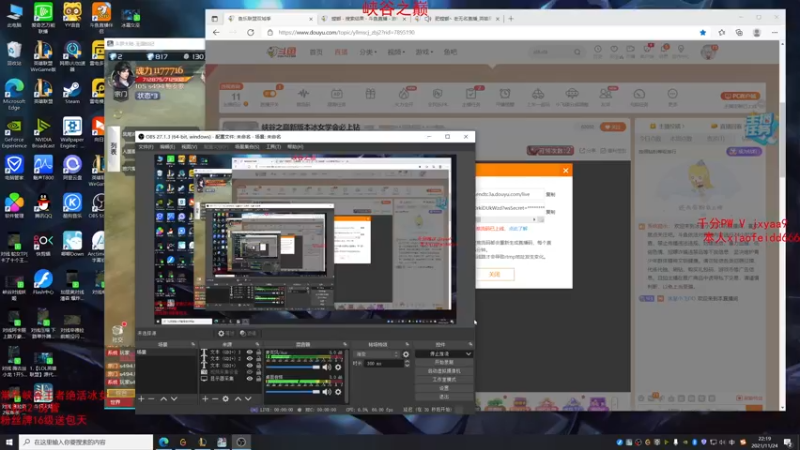800x450 pixels.
Task: Expand 视频 dropdown in Douyu navigation
Action: tap(396, 52)
